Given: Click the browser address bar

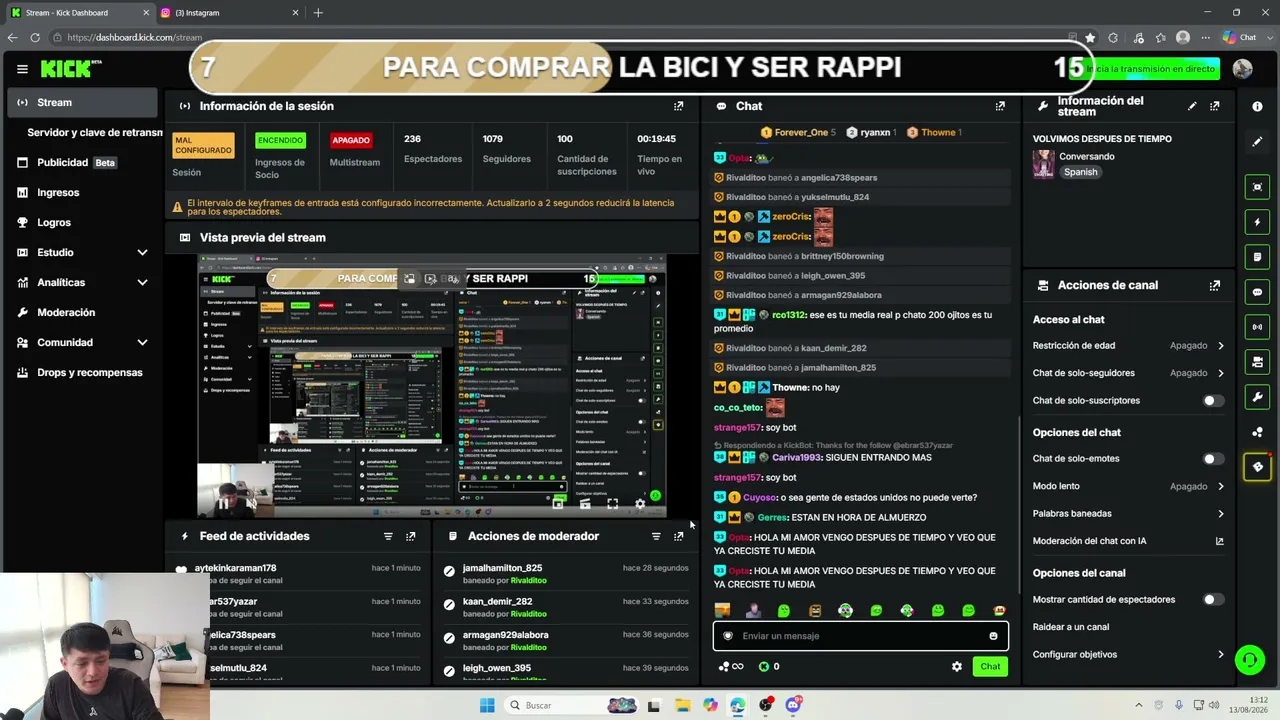Looking at the screenshot, I should (x=560, y=37).
